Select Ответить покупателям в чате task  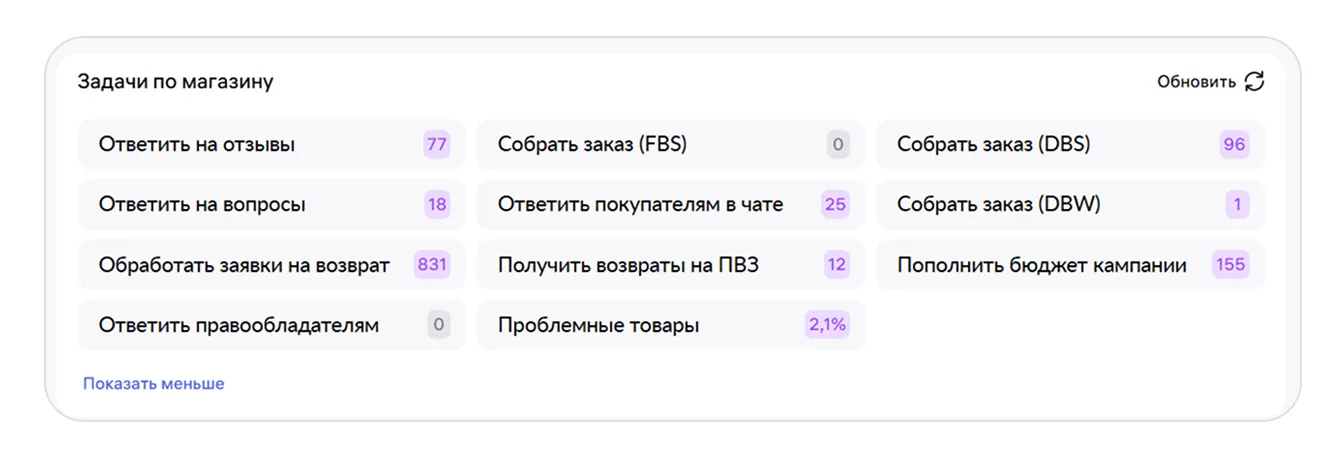[671, 205]
